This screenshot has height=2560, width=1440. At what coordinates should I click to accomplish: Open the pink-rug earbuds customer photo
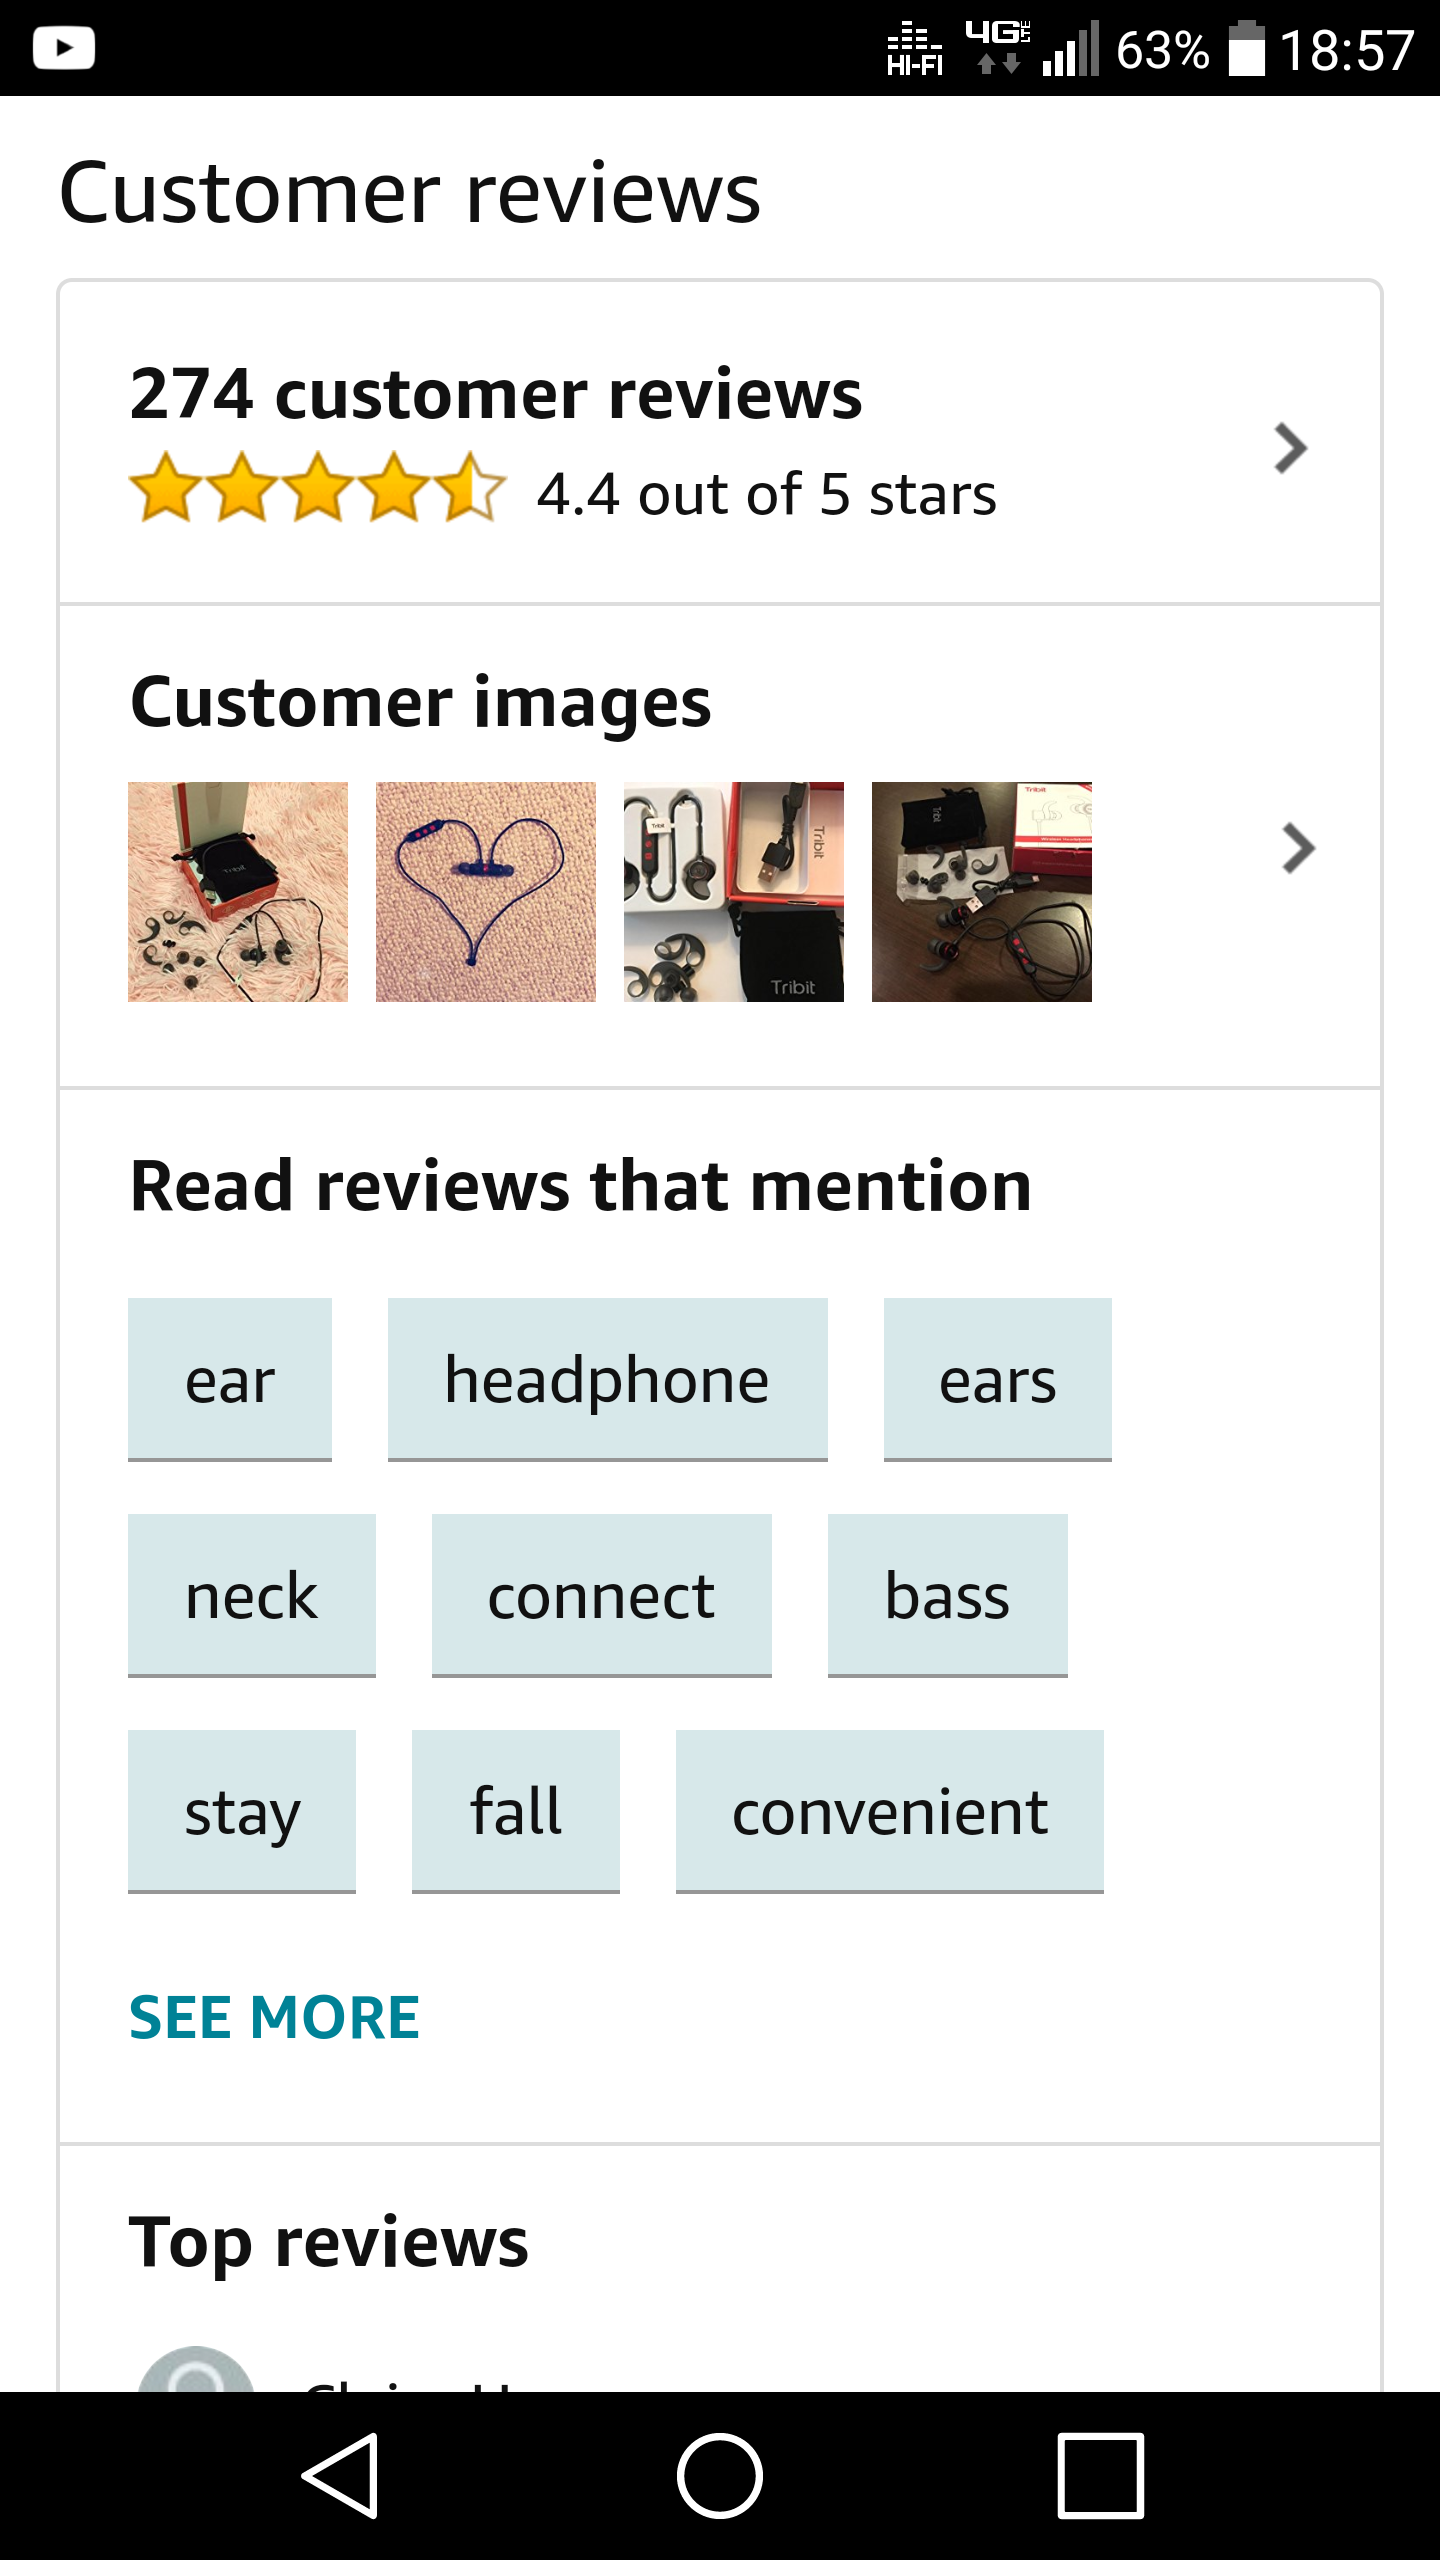pos(238,892)
